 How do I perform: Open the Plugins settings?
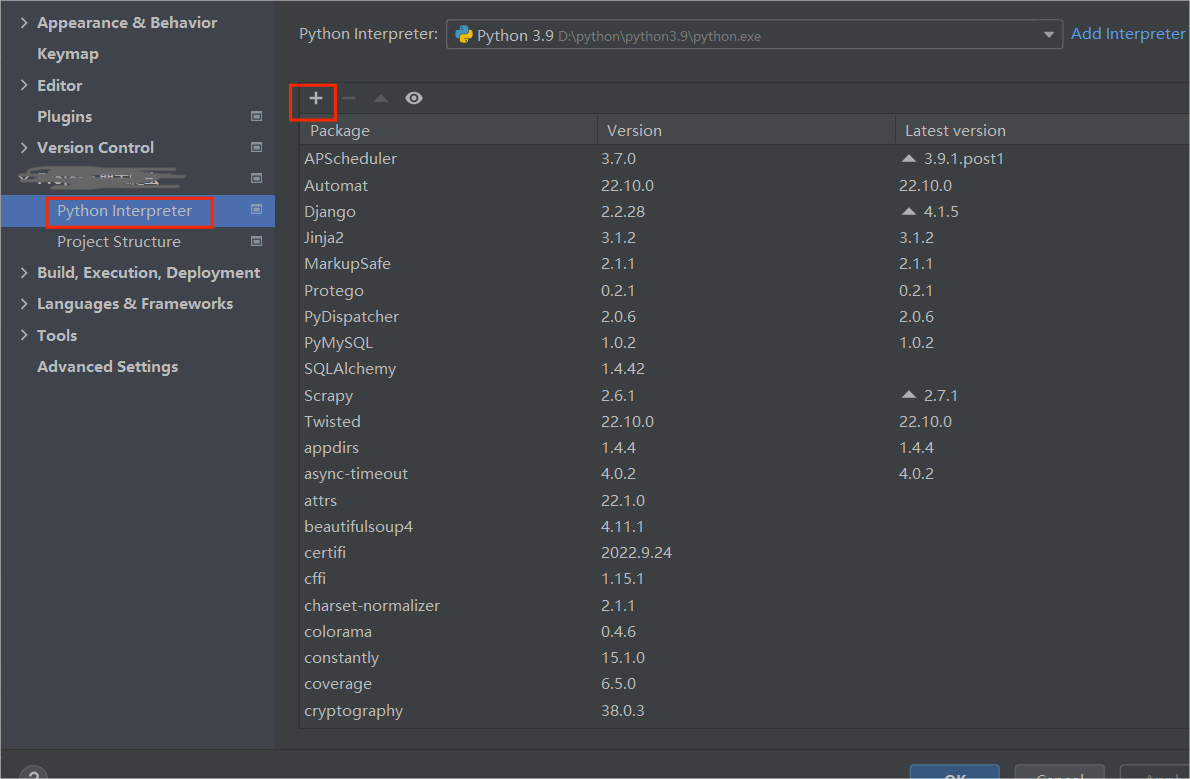65,116
